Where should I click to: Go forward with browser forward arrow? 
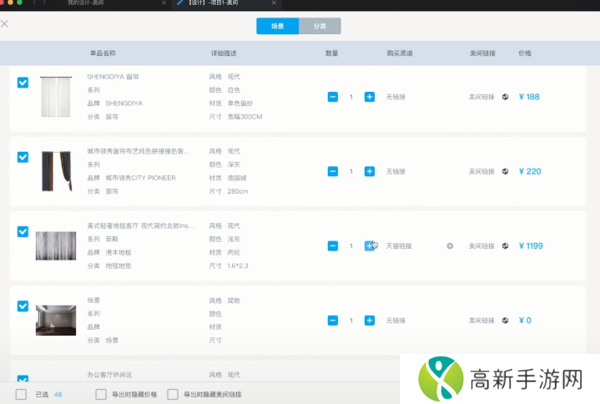tap(44, 2)
